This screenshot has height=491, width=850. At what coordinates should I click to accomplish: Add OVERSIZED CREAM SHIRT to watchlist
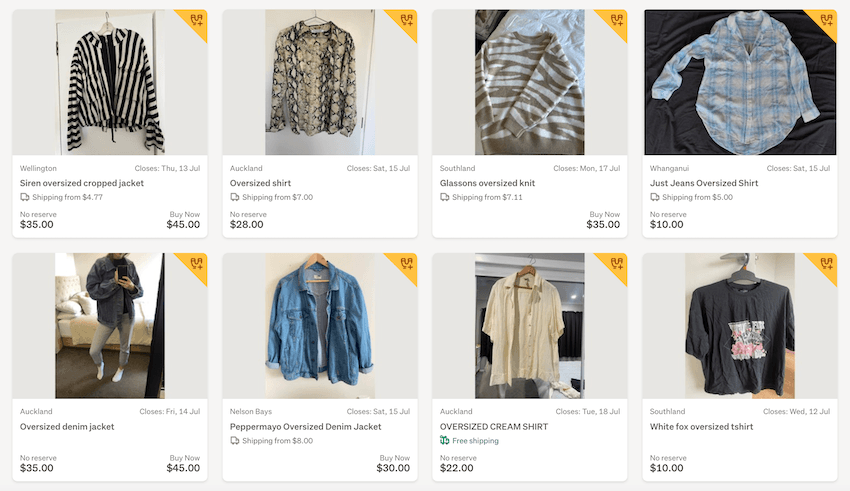[x=616, y=264]
